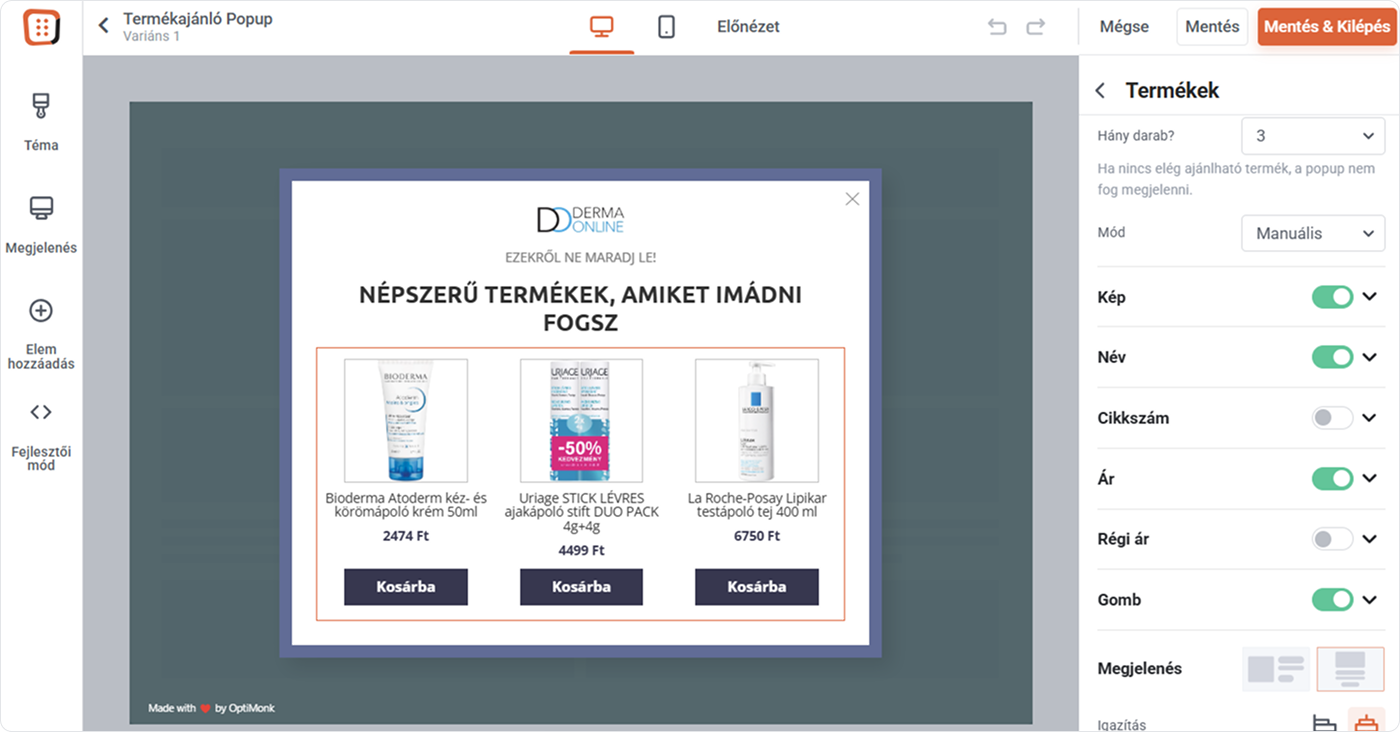
Task: Enable the Cikkszám switch
Action: [1332, 418]
